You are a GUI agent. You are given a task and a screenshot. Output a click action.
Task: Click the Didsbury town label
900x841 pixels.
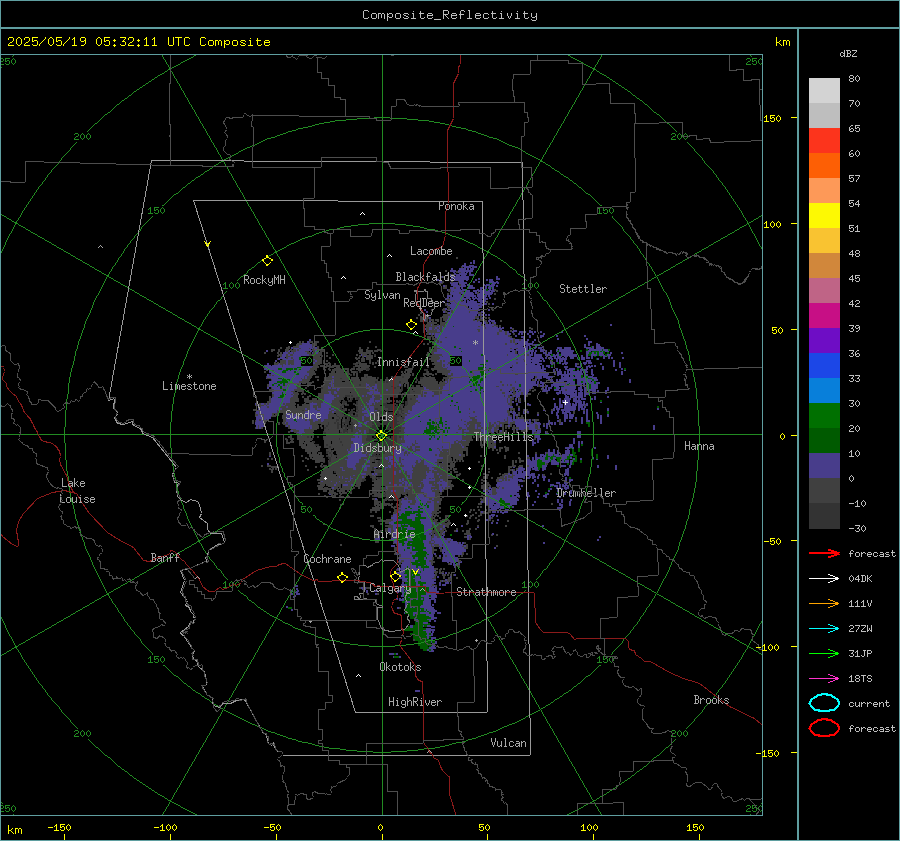[377, 448]
